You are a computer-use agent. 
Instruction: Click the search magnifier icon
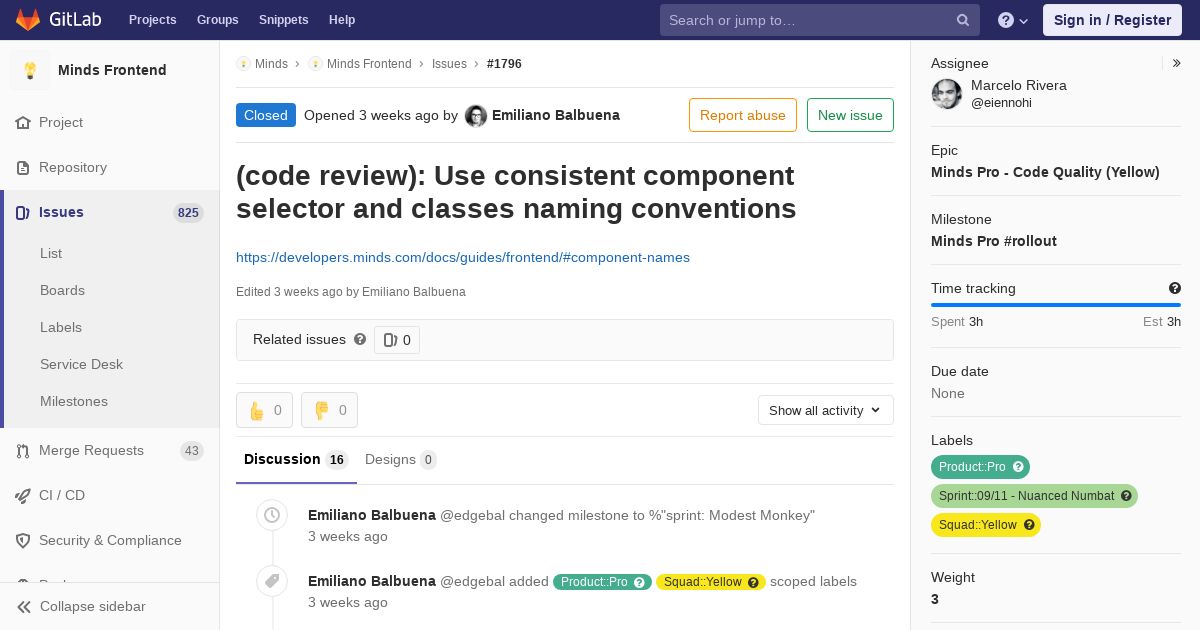tap(963, 20)
